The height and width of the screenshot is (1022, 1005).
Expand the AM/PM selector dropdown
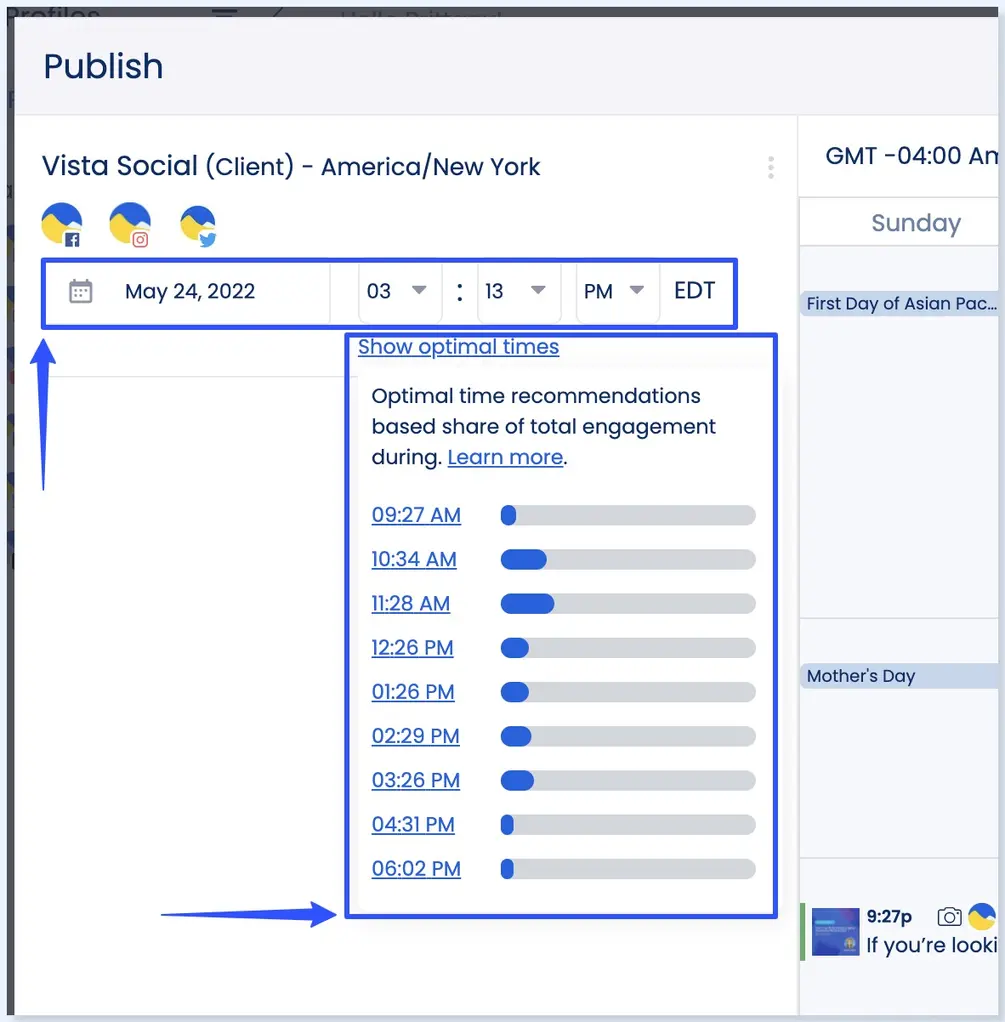tap(614, 291)
